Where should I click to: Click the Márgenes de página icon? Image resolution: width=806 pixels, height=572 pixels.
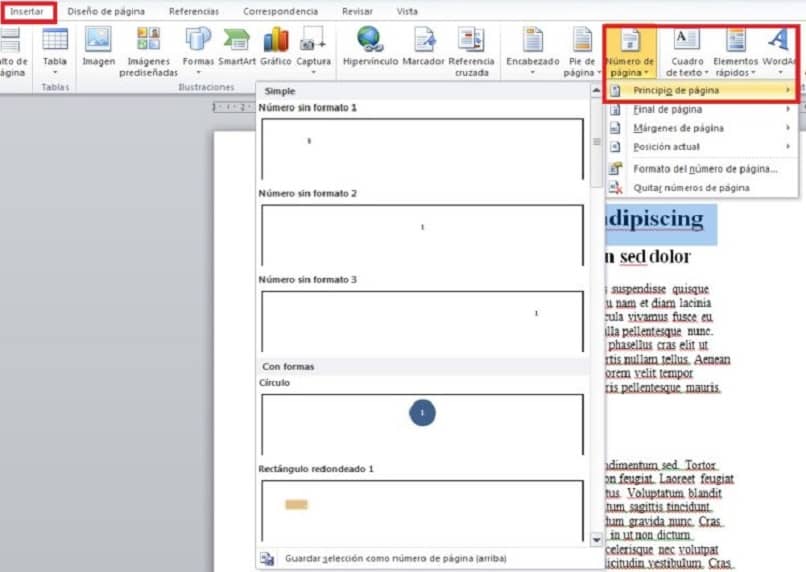615,128
